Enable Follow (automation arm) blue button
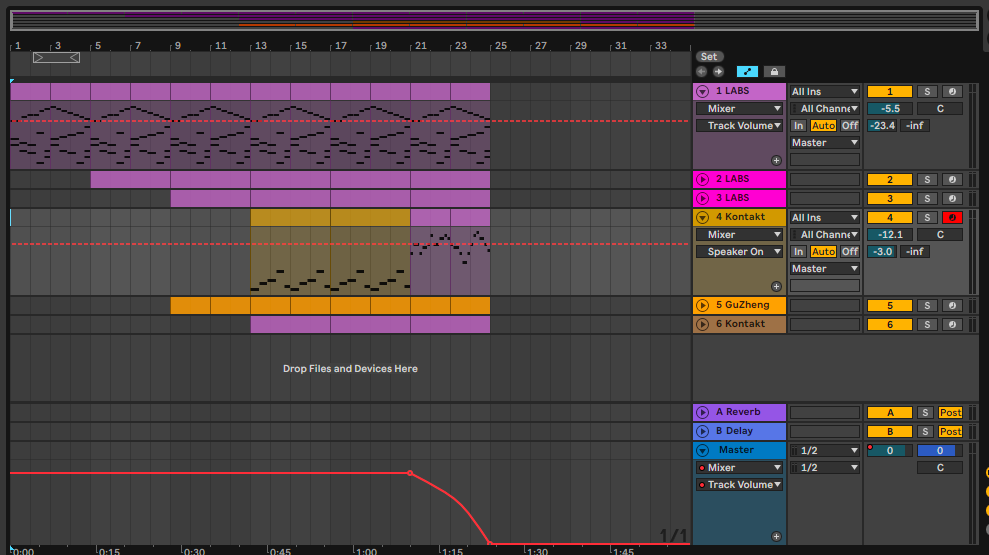Image resolution: width=989 pixels, height=555 pixels. pyautogui.click(x=747, y=72)
